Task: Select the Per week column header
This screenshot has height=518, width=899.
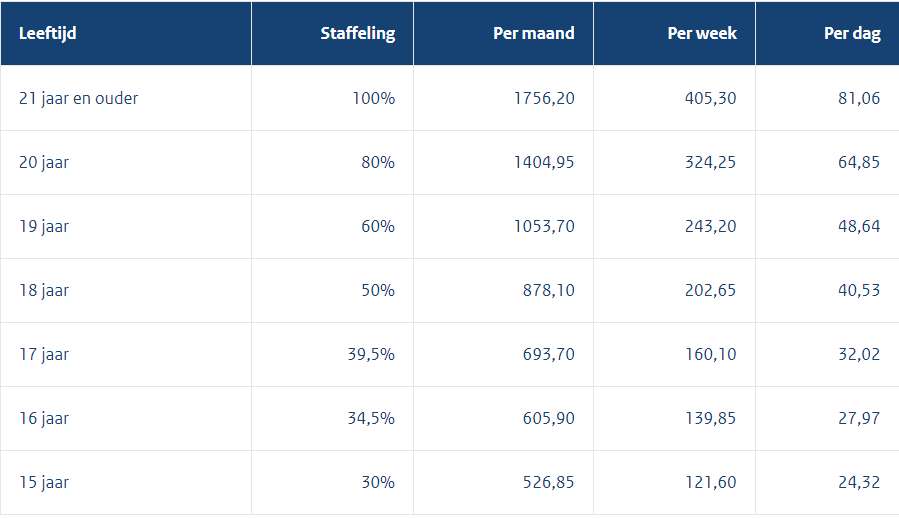Action: (x=701, y=33)
